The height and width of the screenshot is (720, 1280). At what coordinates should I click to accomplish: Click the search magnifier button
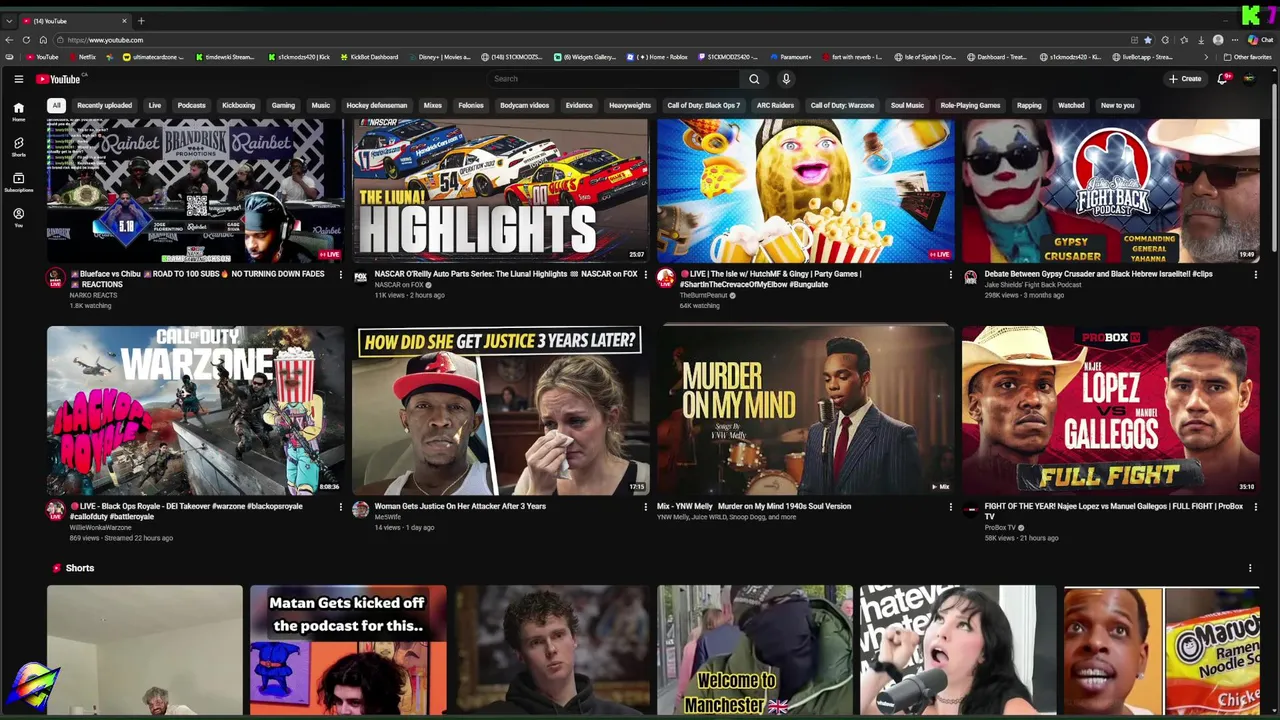tap(754, 79)
